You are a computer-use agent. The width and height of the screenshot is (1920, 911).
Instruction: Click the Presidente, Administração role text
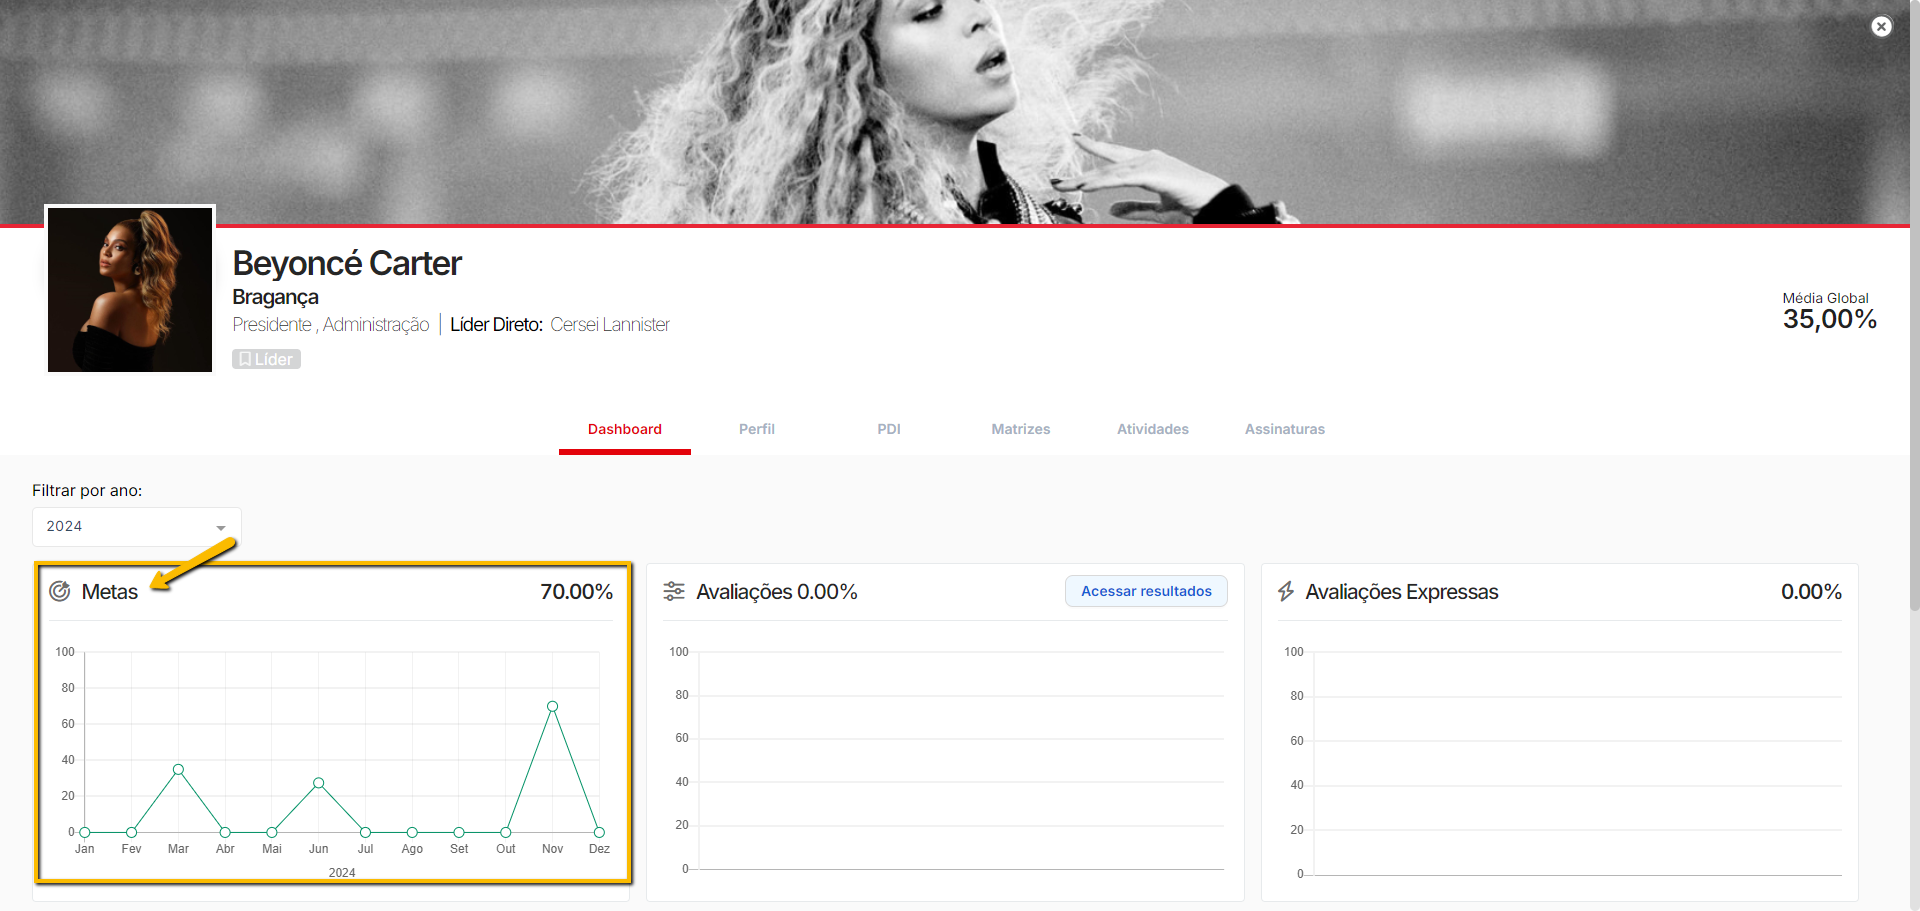tap(331, 325)
